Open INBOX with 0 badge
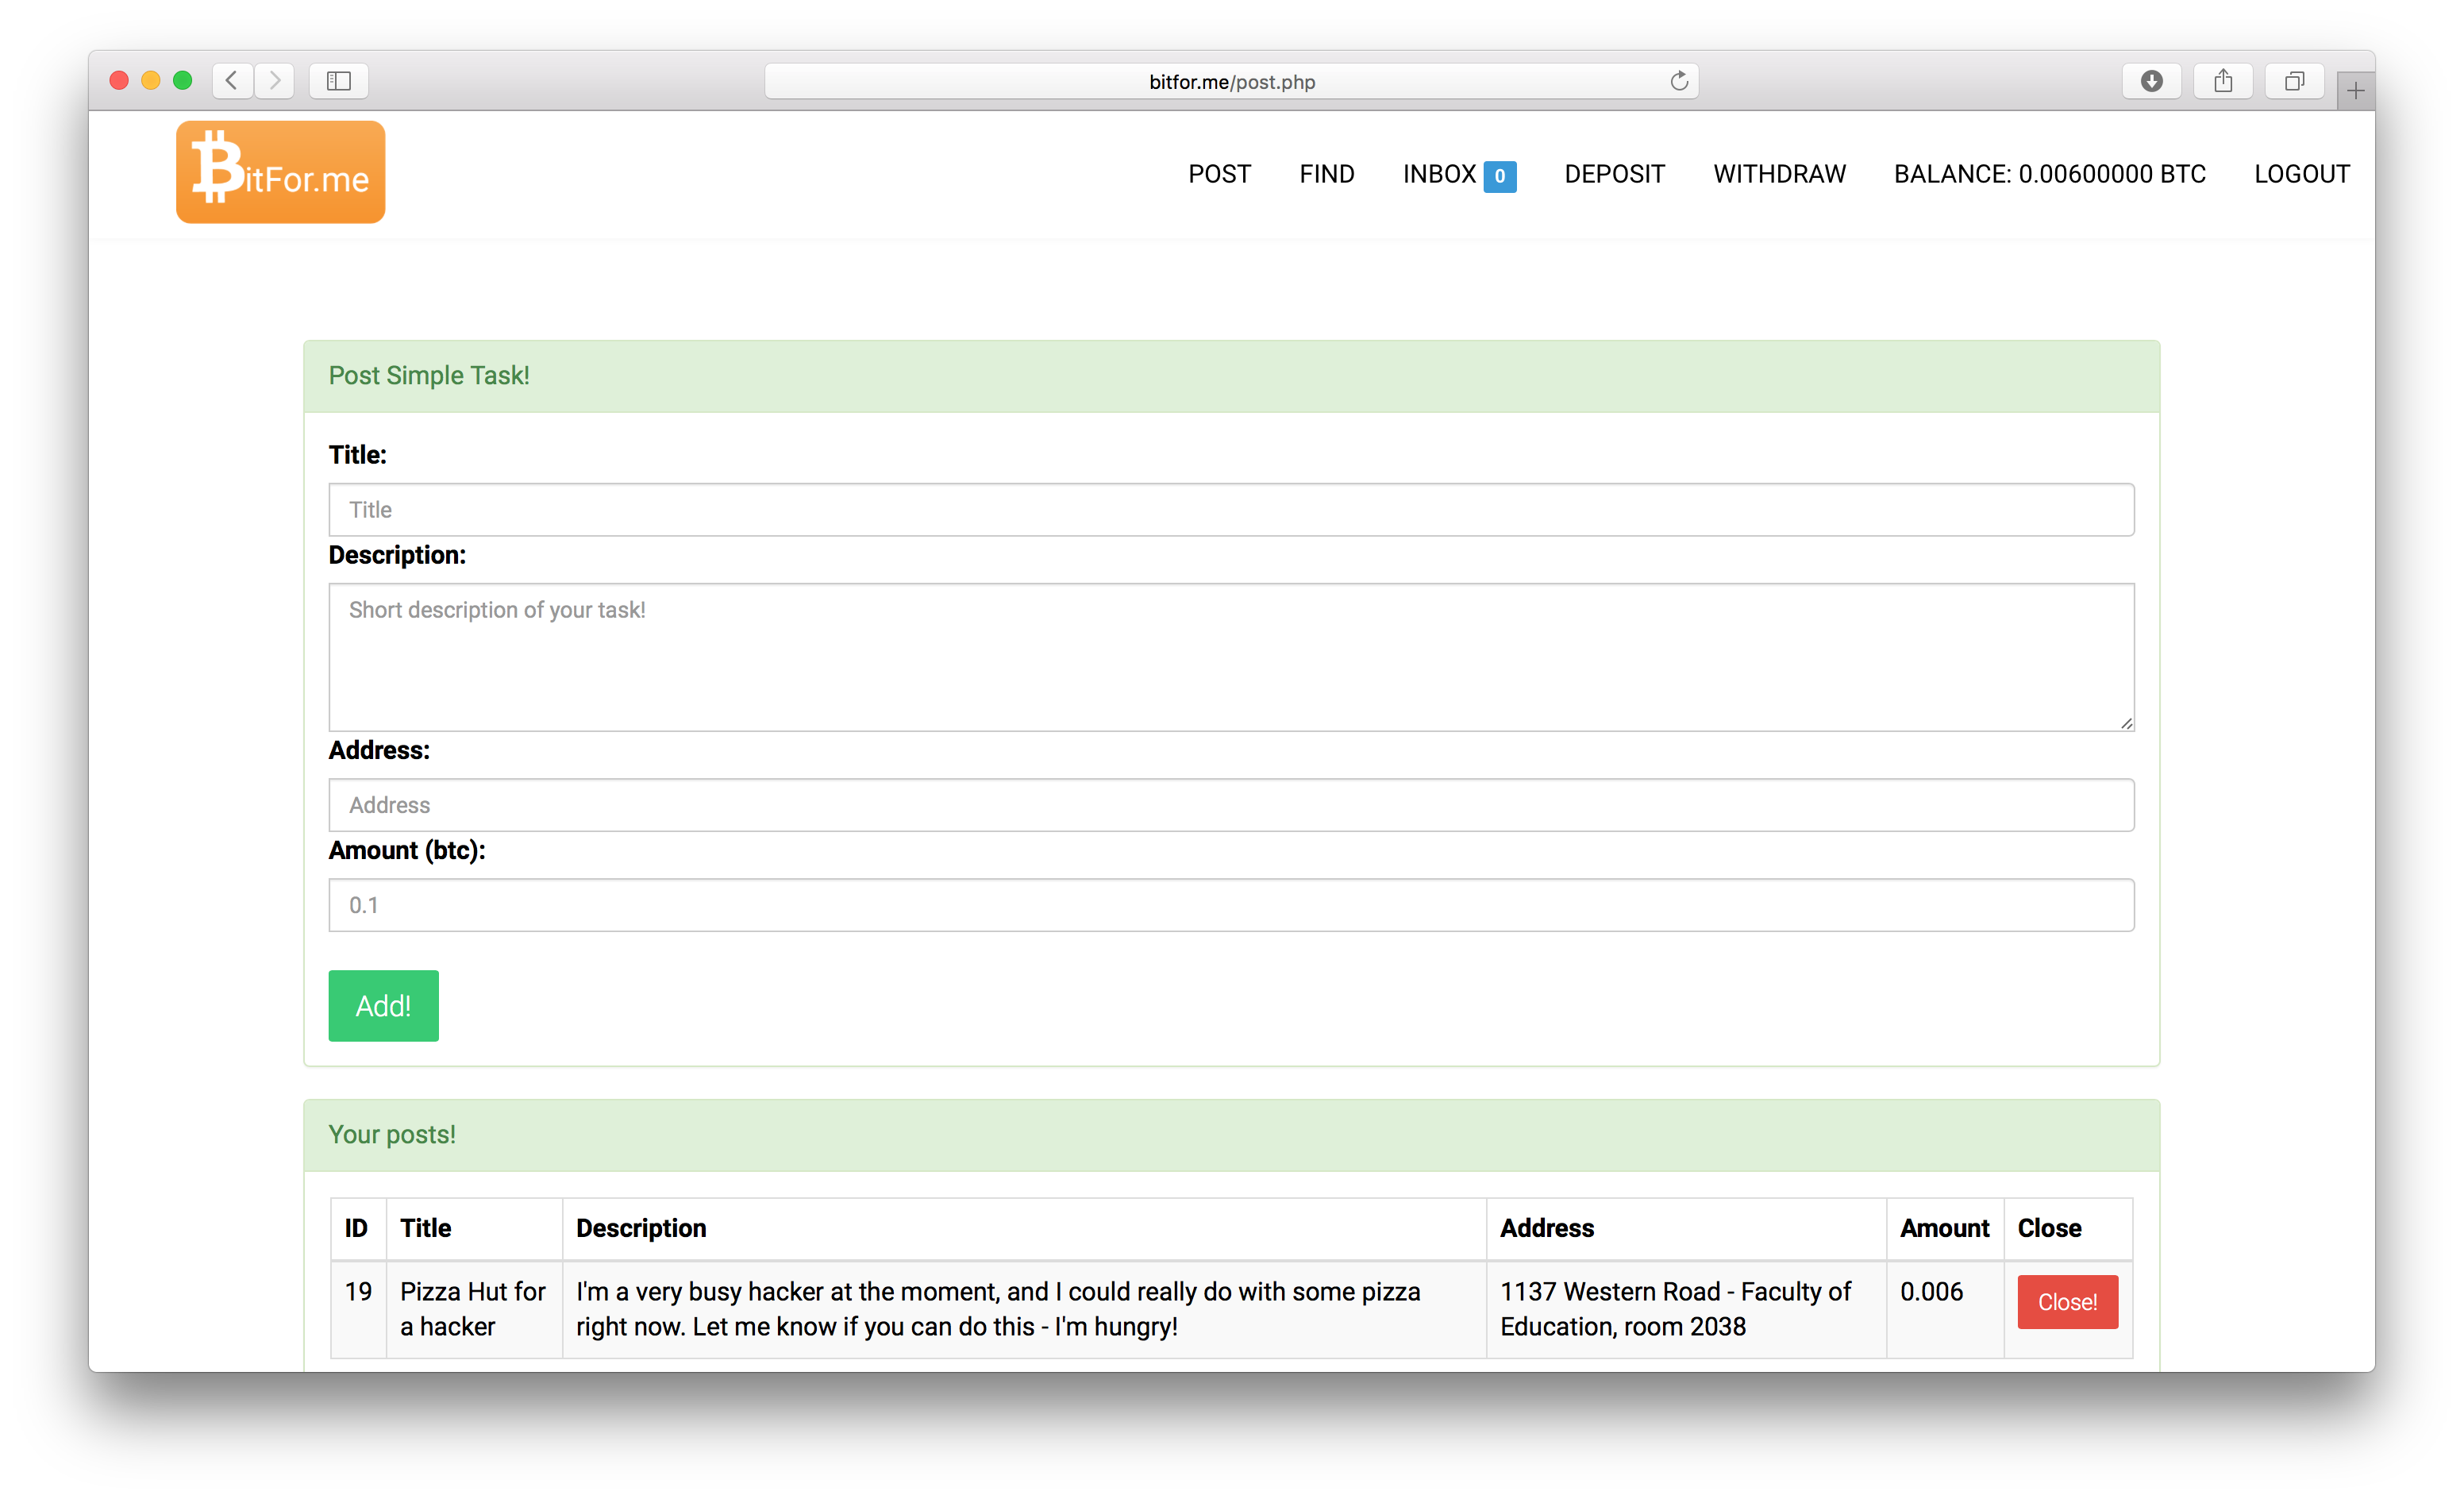Viewport: 2464px width, 1499px height. pyautogui.click(x=1458, y=174)
